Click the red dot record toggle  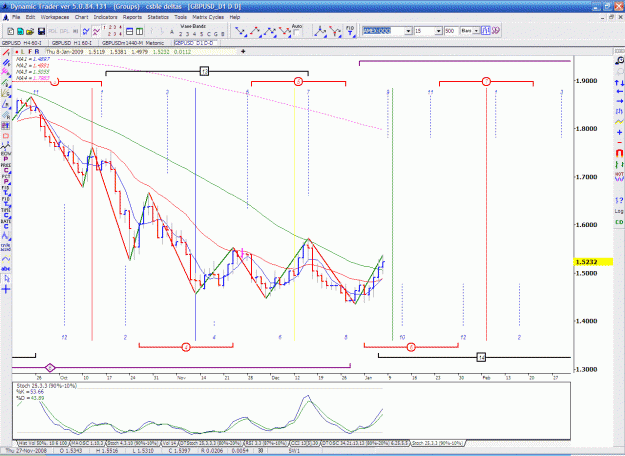pos(17,52)
